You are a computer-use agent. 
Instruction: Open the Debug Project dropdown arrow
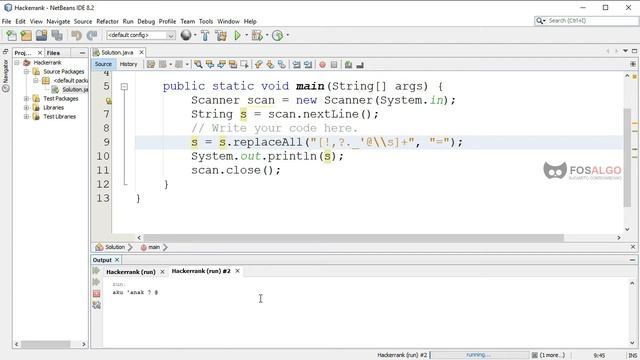click(x=267, y=35)
